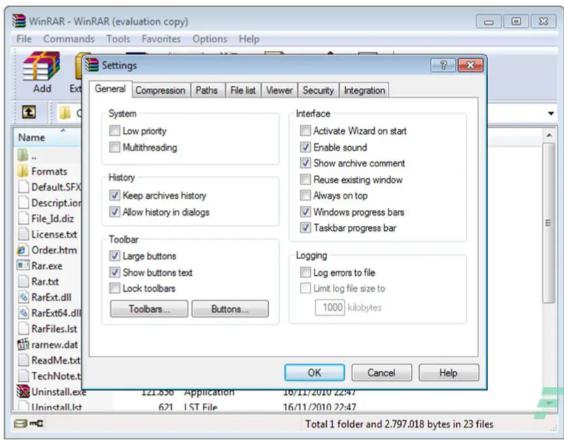Click the Order.htm file icon
Viewport: 564px width, 441px height.
tap(23, 250)
